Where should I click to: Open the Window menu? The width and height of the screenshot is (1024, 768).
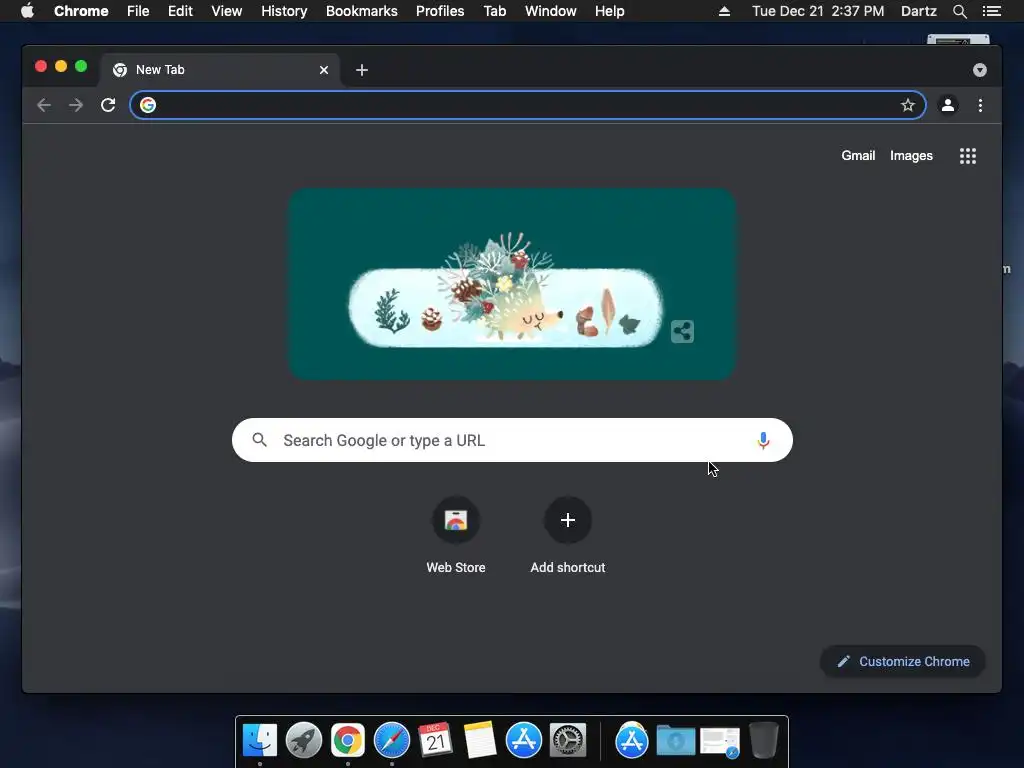point(551,11)
